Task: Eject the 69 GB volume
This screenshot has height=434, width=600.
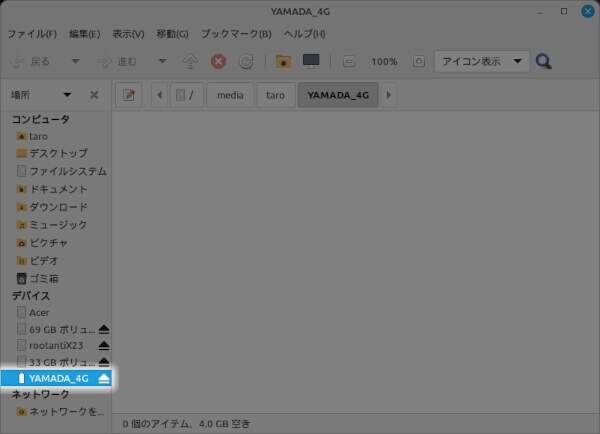Action: (x=104, y=329)
